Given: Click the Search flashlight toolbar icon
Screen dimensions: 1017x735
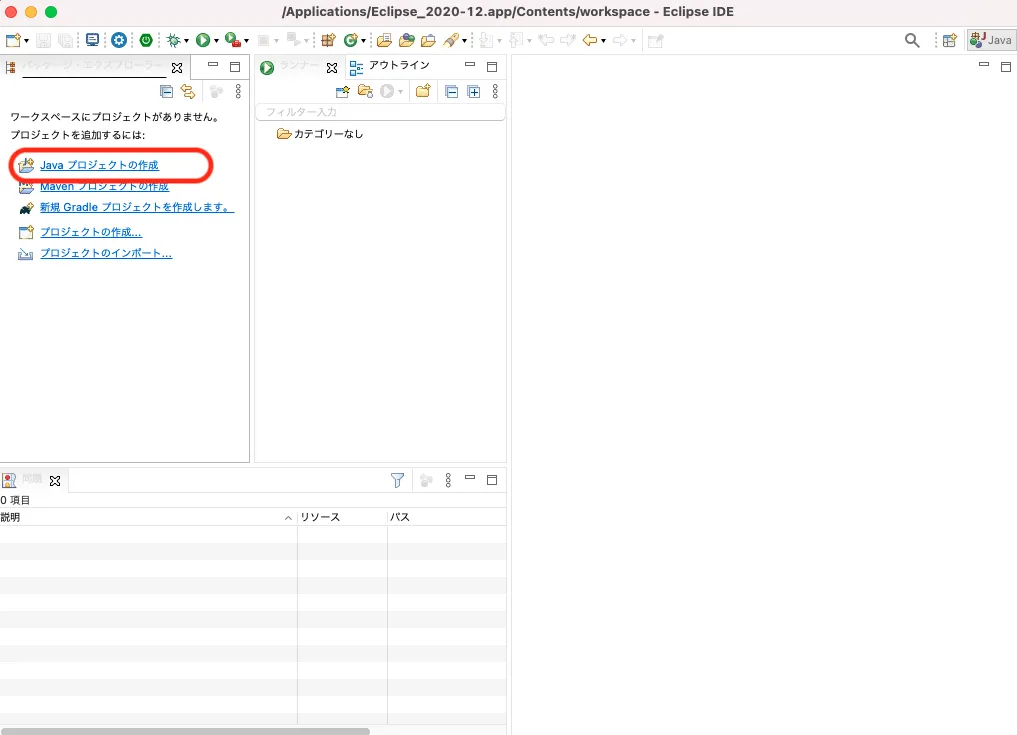Looking at the screenshot, I should tap(451, 40).
